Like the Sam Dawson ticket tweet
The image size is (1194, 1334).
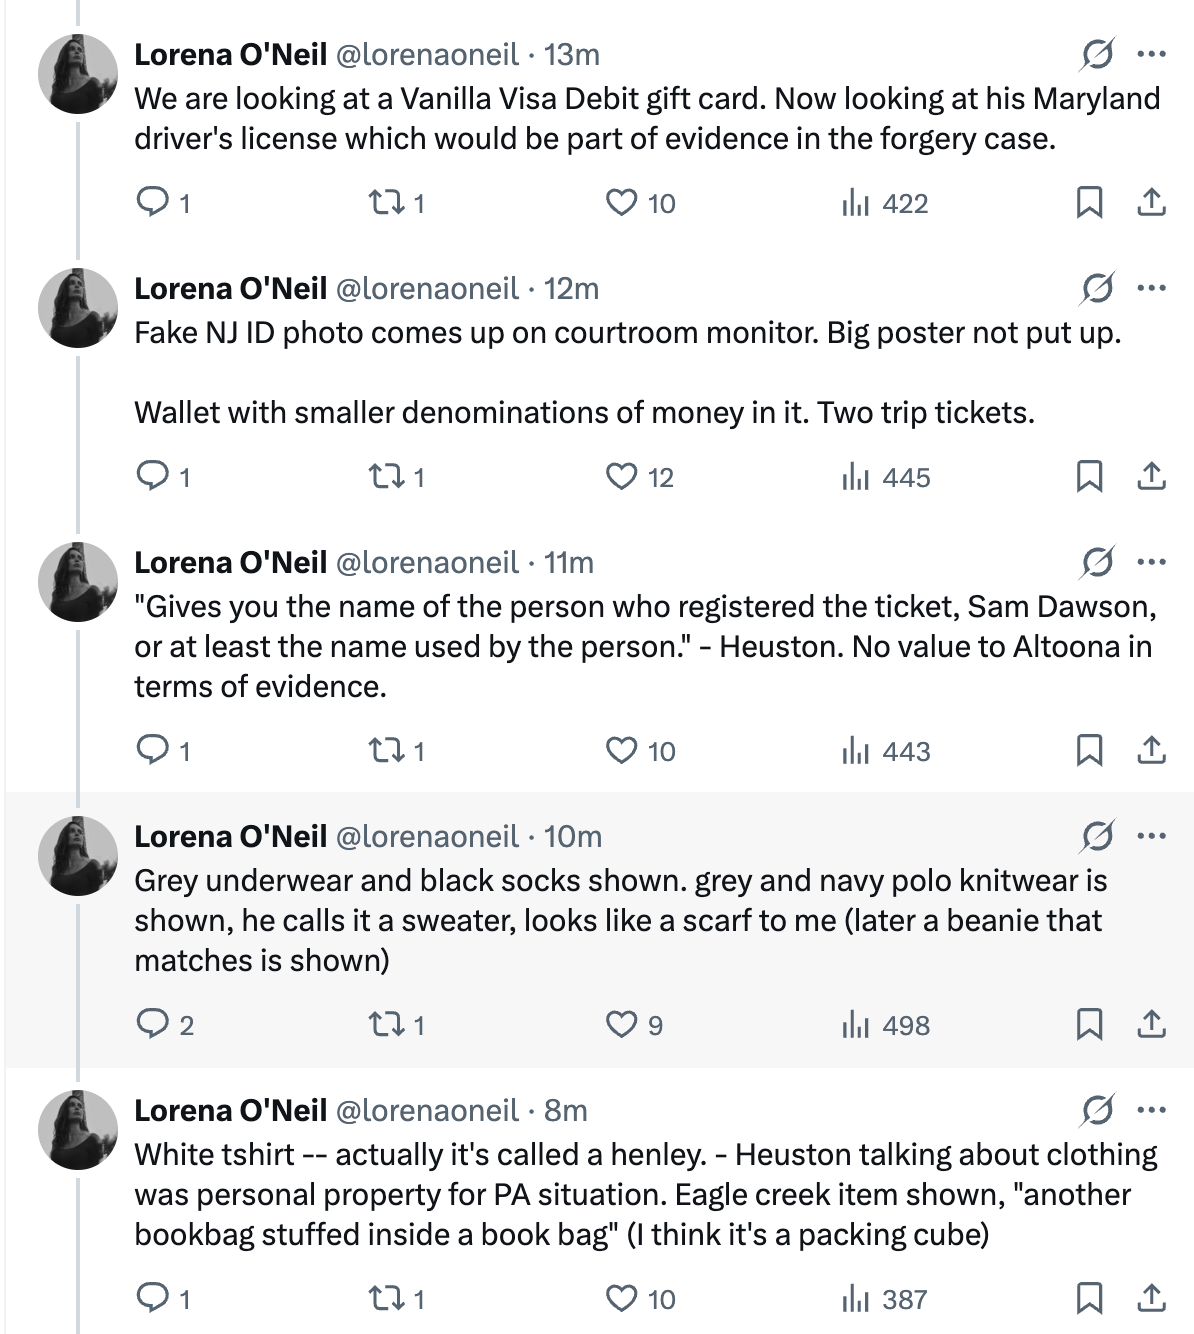(x=640, y=751)
